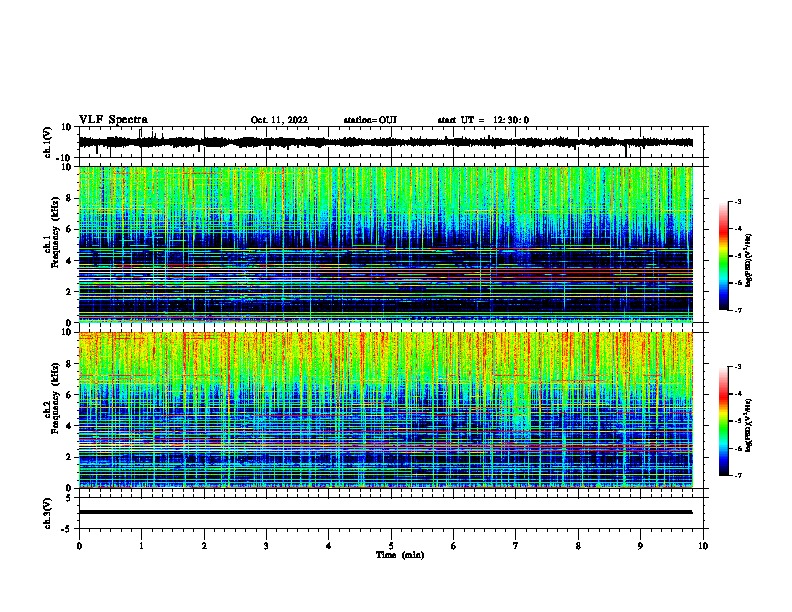Click inside the ch.1 spectrogram panel

(x=385, y=244)
